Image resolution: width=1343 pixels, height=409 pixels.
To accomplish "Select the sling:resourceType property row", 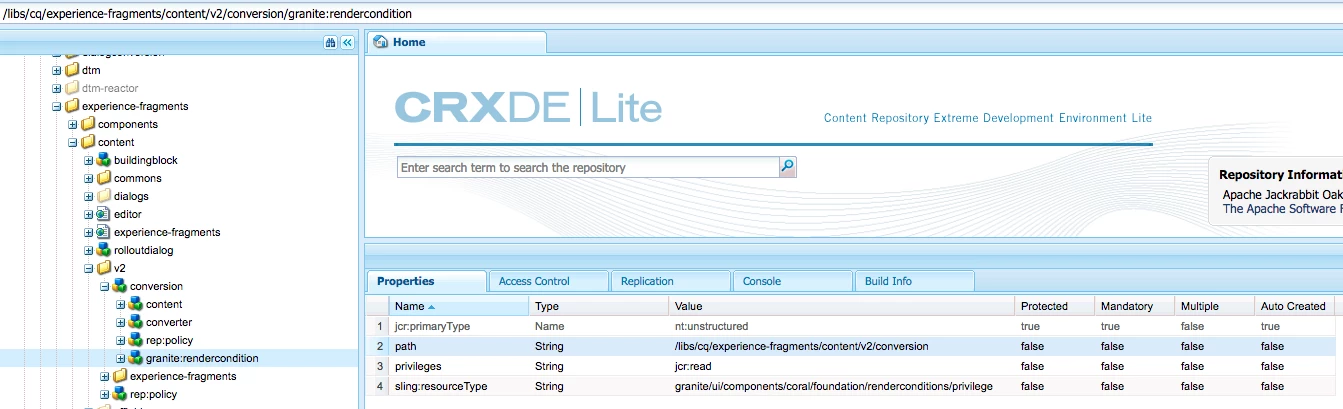I will (x=850, y=386).
